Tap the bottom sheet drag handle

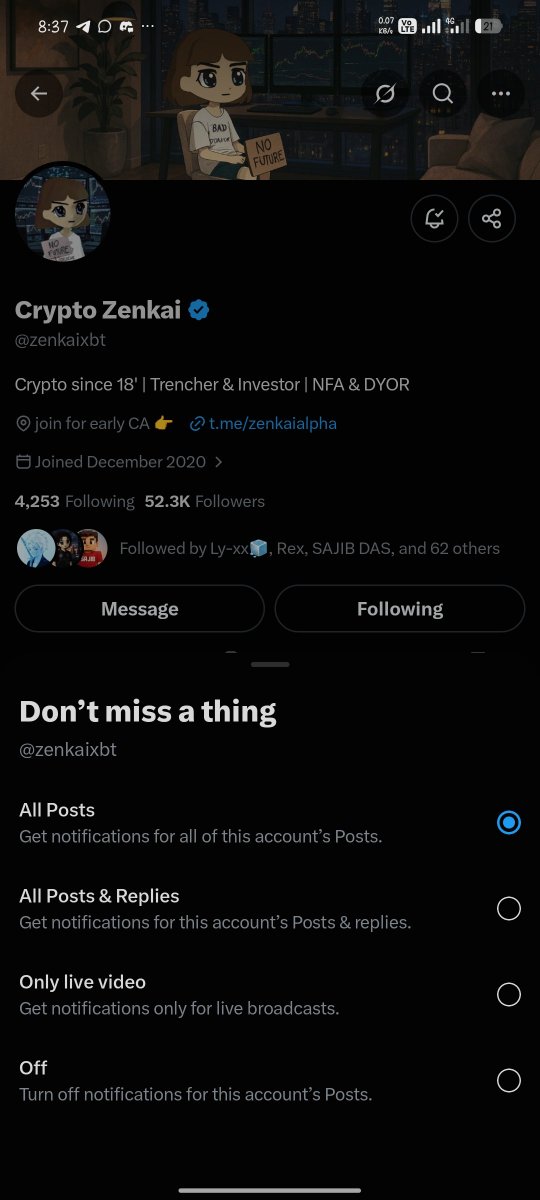pyautogui.click(x=270, y=664)
